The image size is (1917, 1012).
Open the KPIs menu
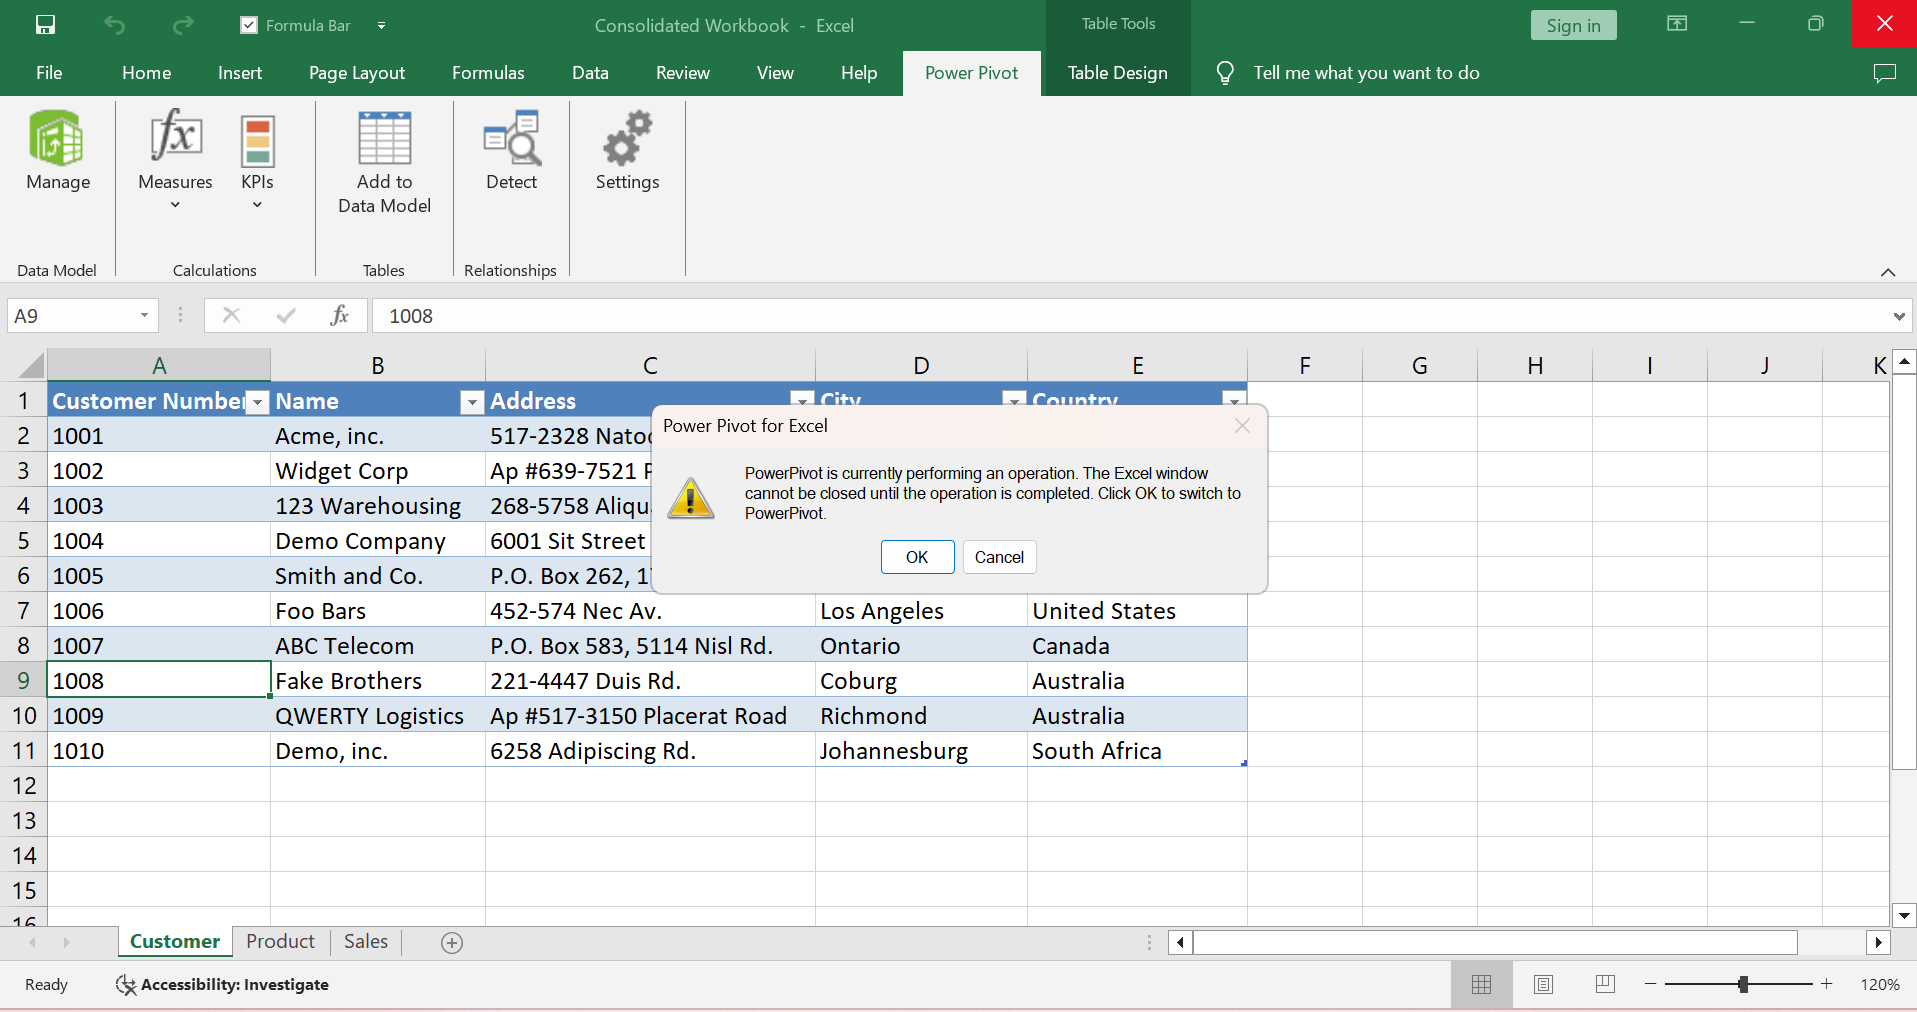(257, 160)
